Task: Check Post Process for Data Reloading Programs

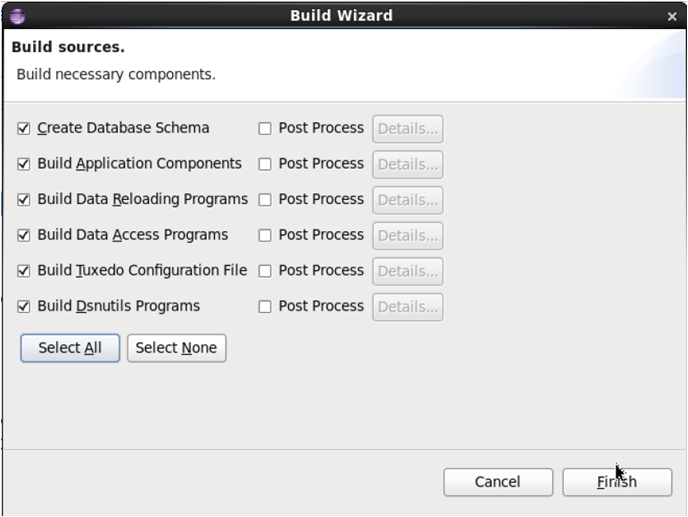Action: 265,200
